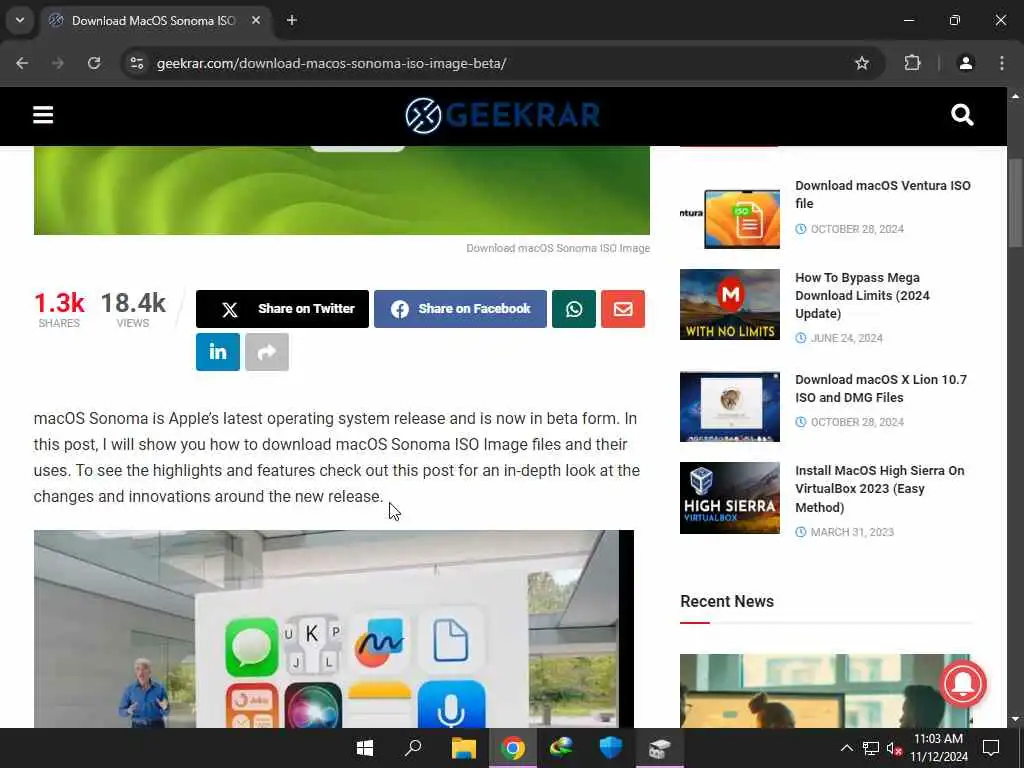Click the 'Download macOS Sonoma ISO Image' caption

click(558, 248)
